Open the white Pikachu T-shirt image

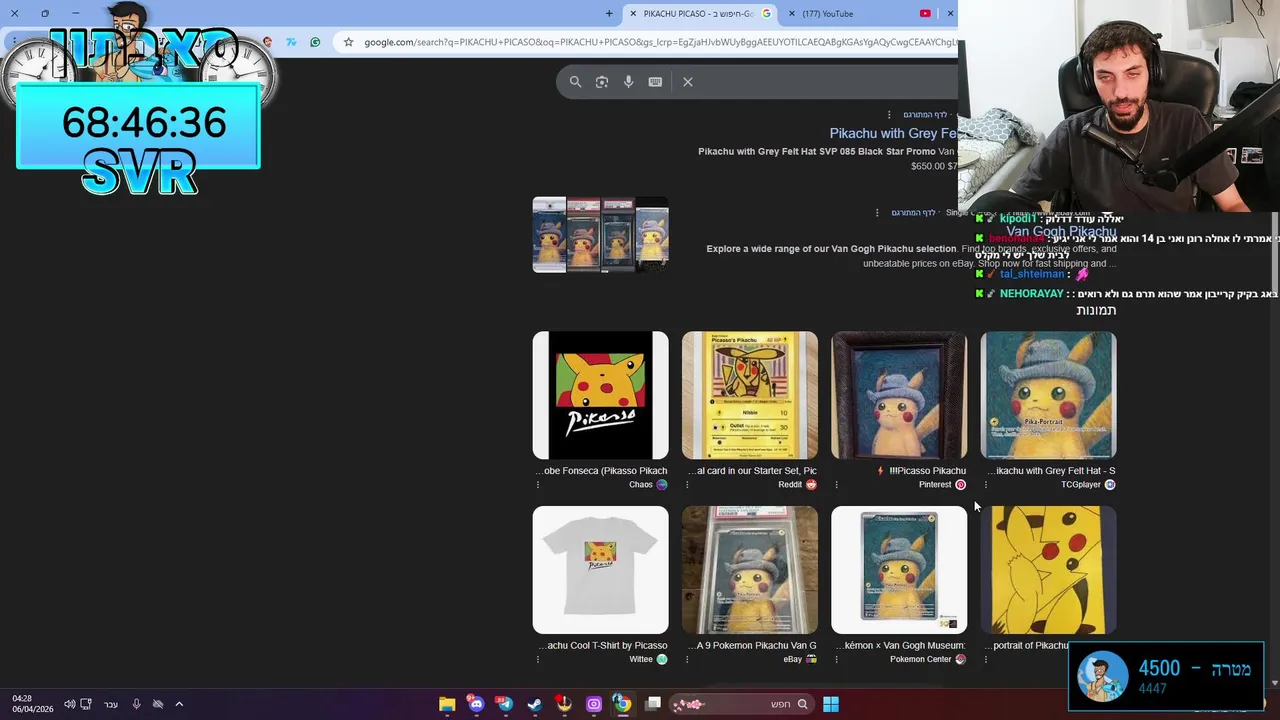[600, 570]
